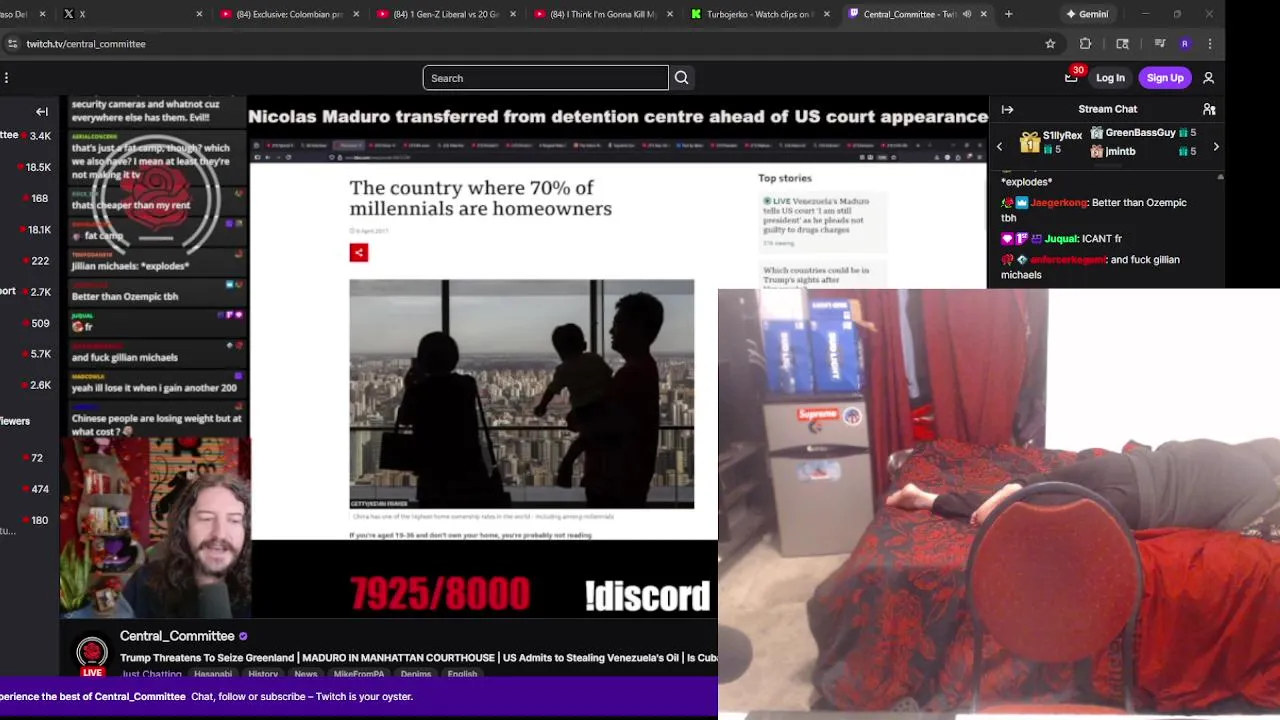
Task: Switch to the 1 Gen-Z Liberal tab
Action: pos(446,14)
